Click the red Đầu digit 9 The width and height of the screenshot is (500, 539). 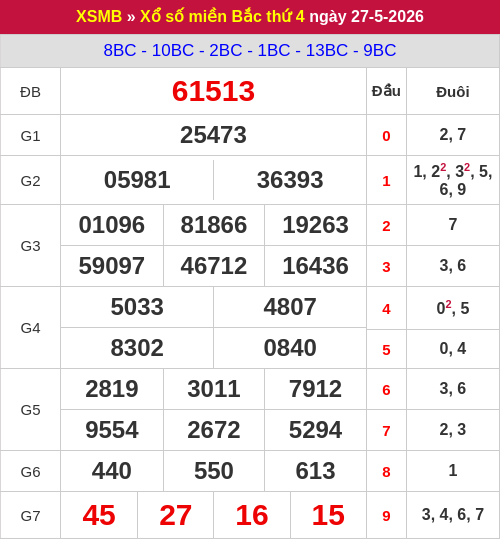(x=386, y=516)
